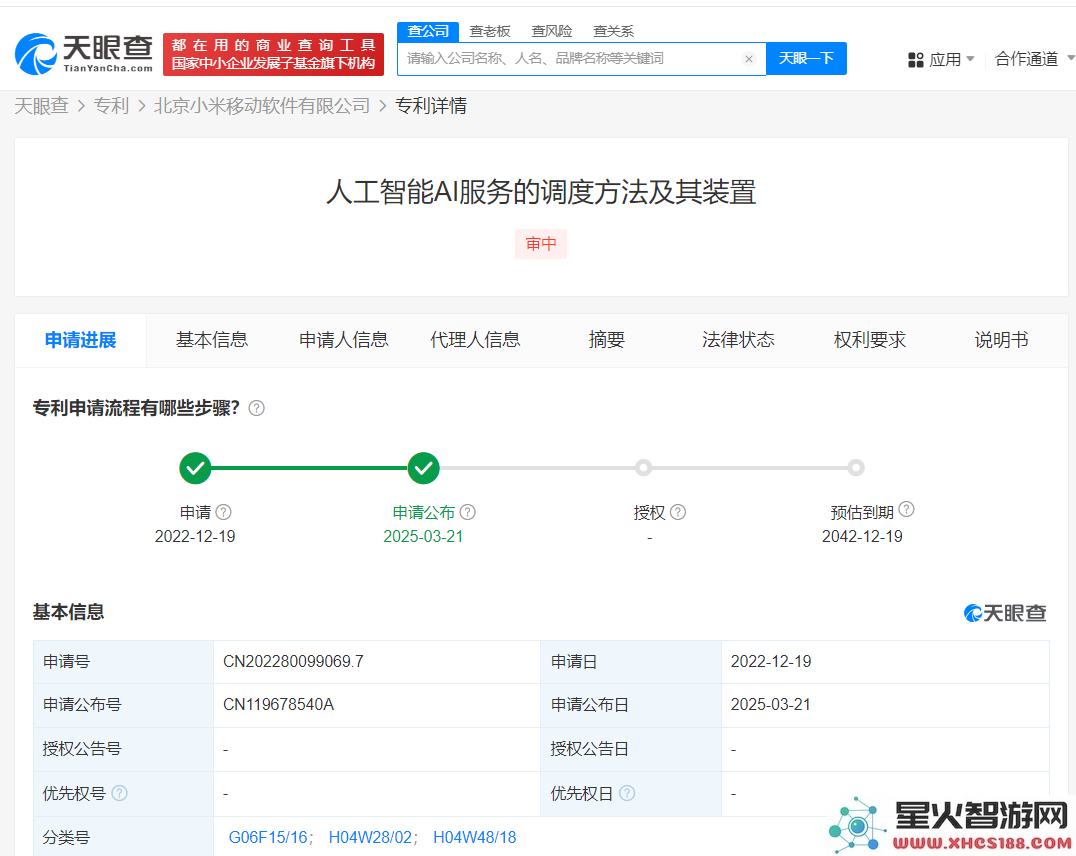Switch to the 申请进展 tab

coord(80,340)
